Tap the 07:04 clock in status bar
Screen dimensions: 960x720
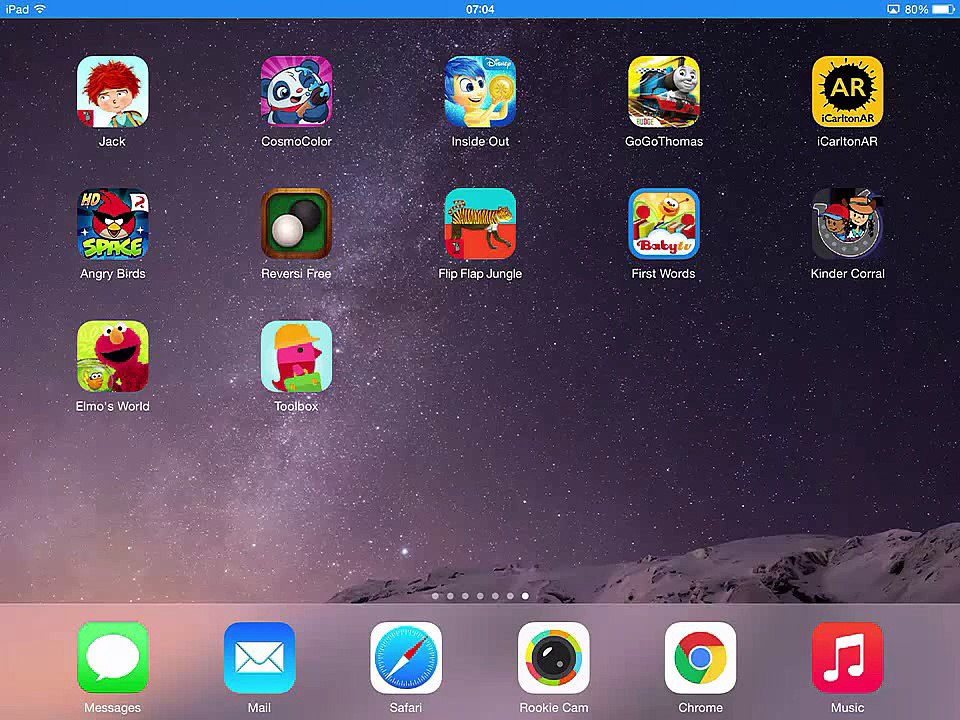click(480, 9)
